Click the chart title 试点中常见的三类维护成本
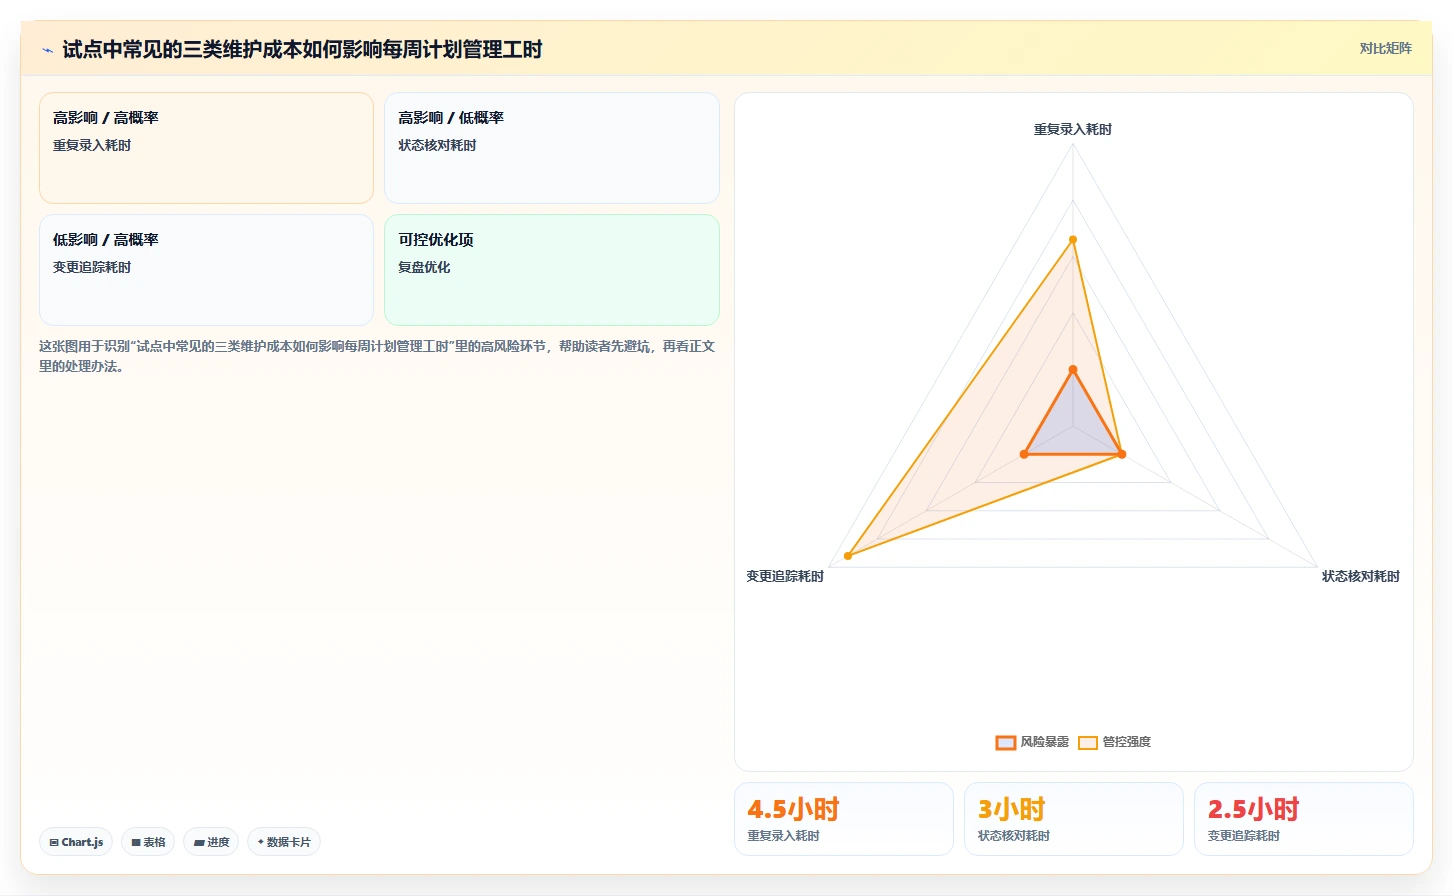Screen dimensions: 1453x896 click(303, 49)
